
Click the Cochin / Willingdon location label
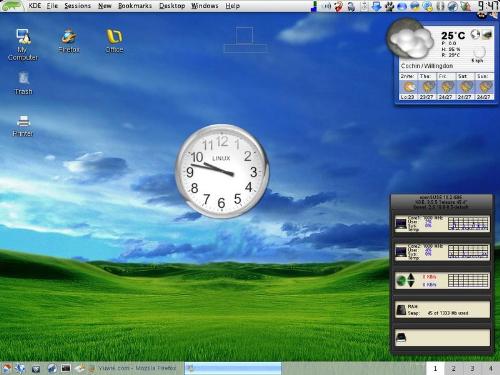click(427, 66)
